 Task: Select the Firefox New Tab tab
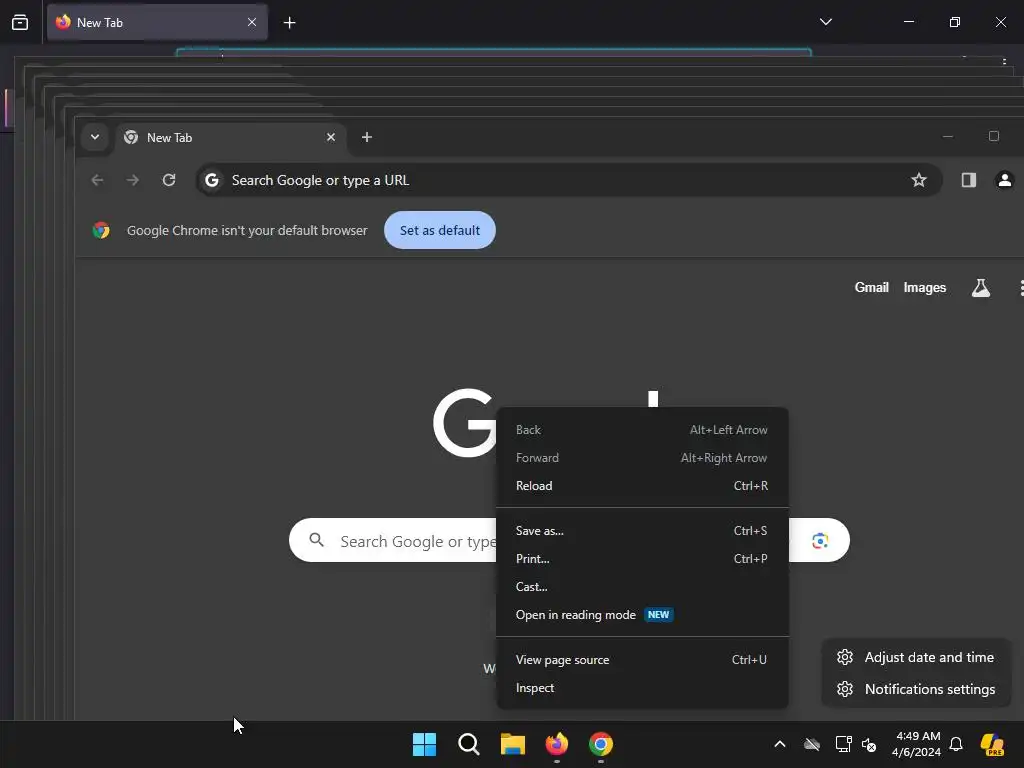click(157, 22)
